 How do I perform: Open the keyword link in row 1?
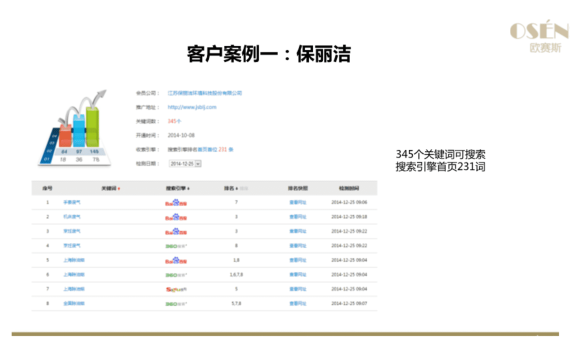pyautogui.click(x=72, y=202)
